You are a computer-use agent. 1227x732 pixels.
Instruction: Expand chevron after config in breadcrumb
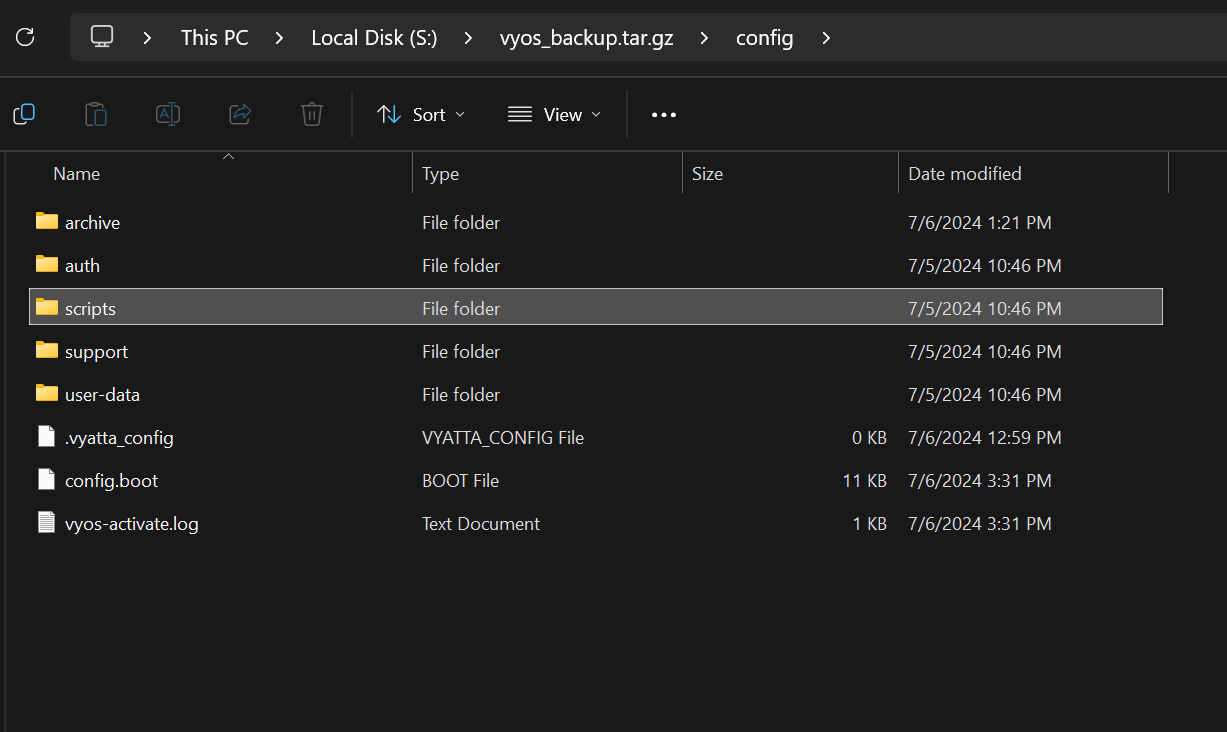point(826,38)
